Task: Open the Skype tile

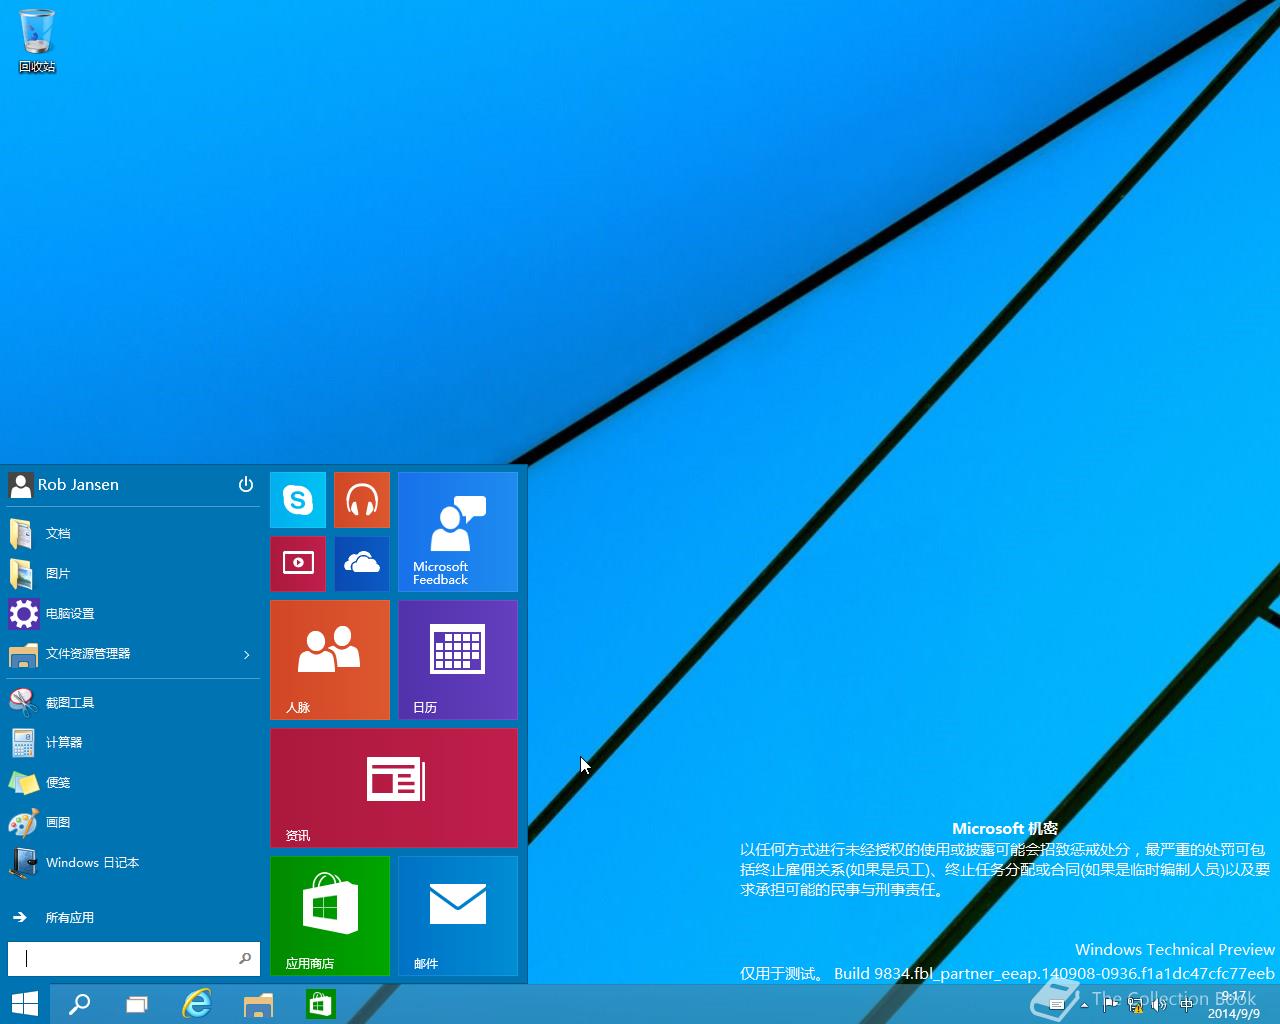Action: 298,499
